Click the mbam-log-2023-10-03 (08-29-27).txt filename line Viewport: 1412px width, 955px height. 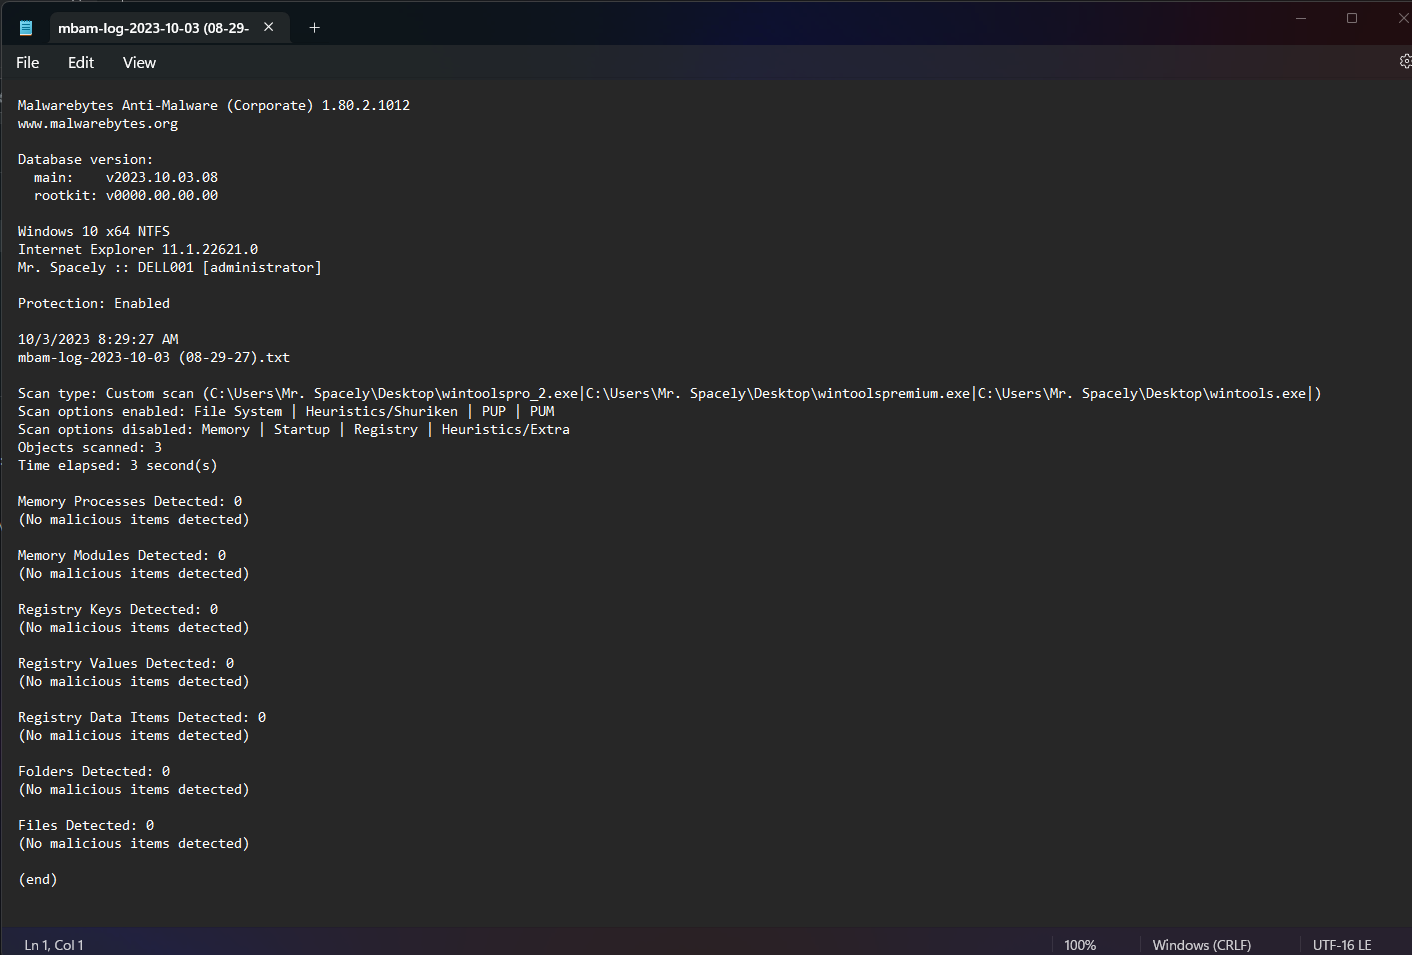(154, 358)
